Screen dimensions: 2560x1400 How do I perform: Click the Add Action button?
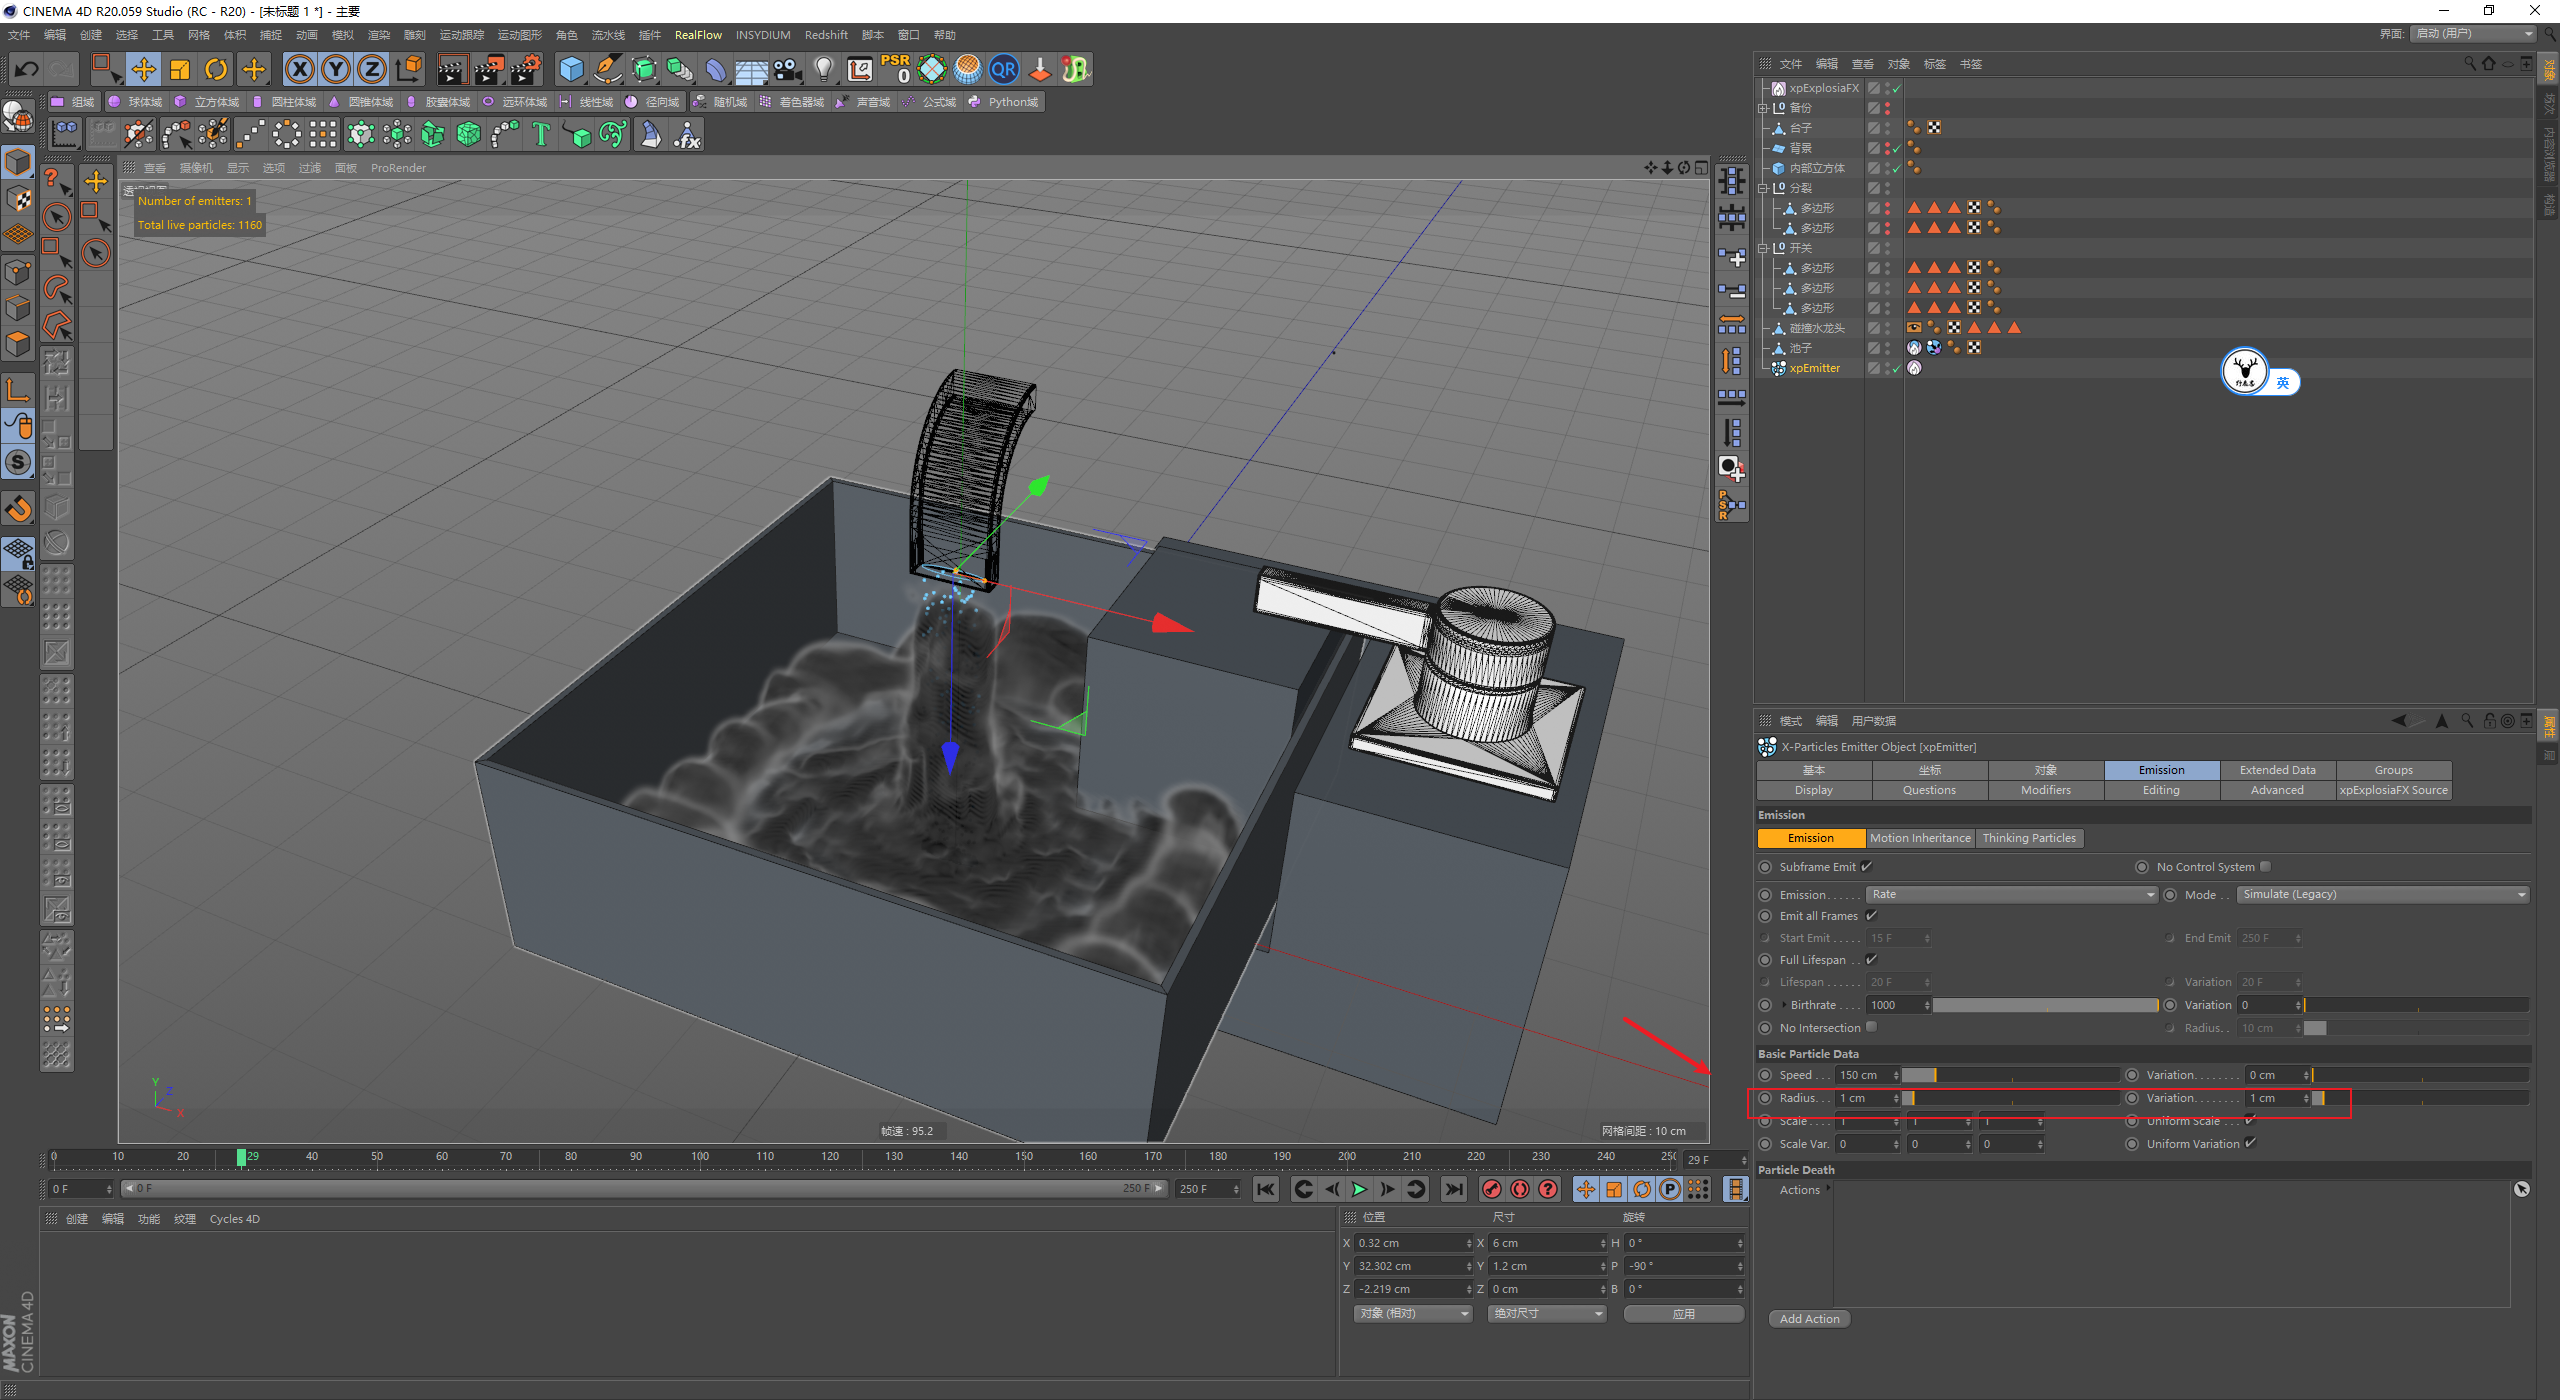pos(1809,1319)
